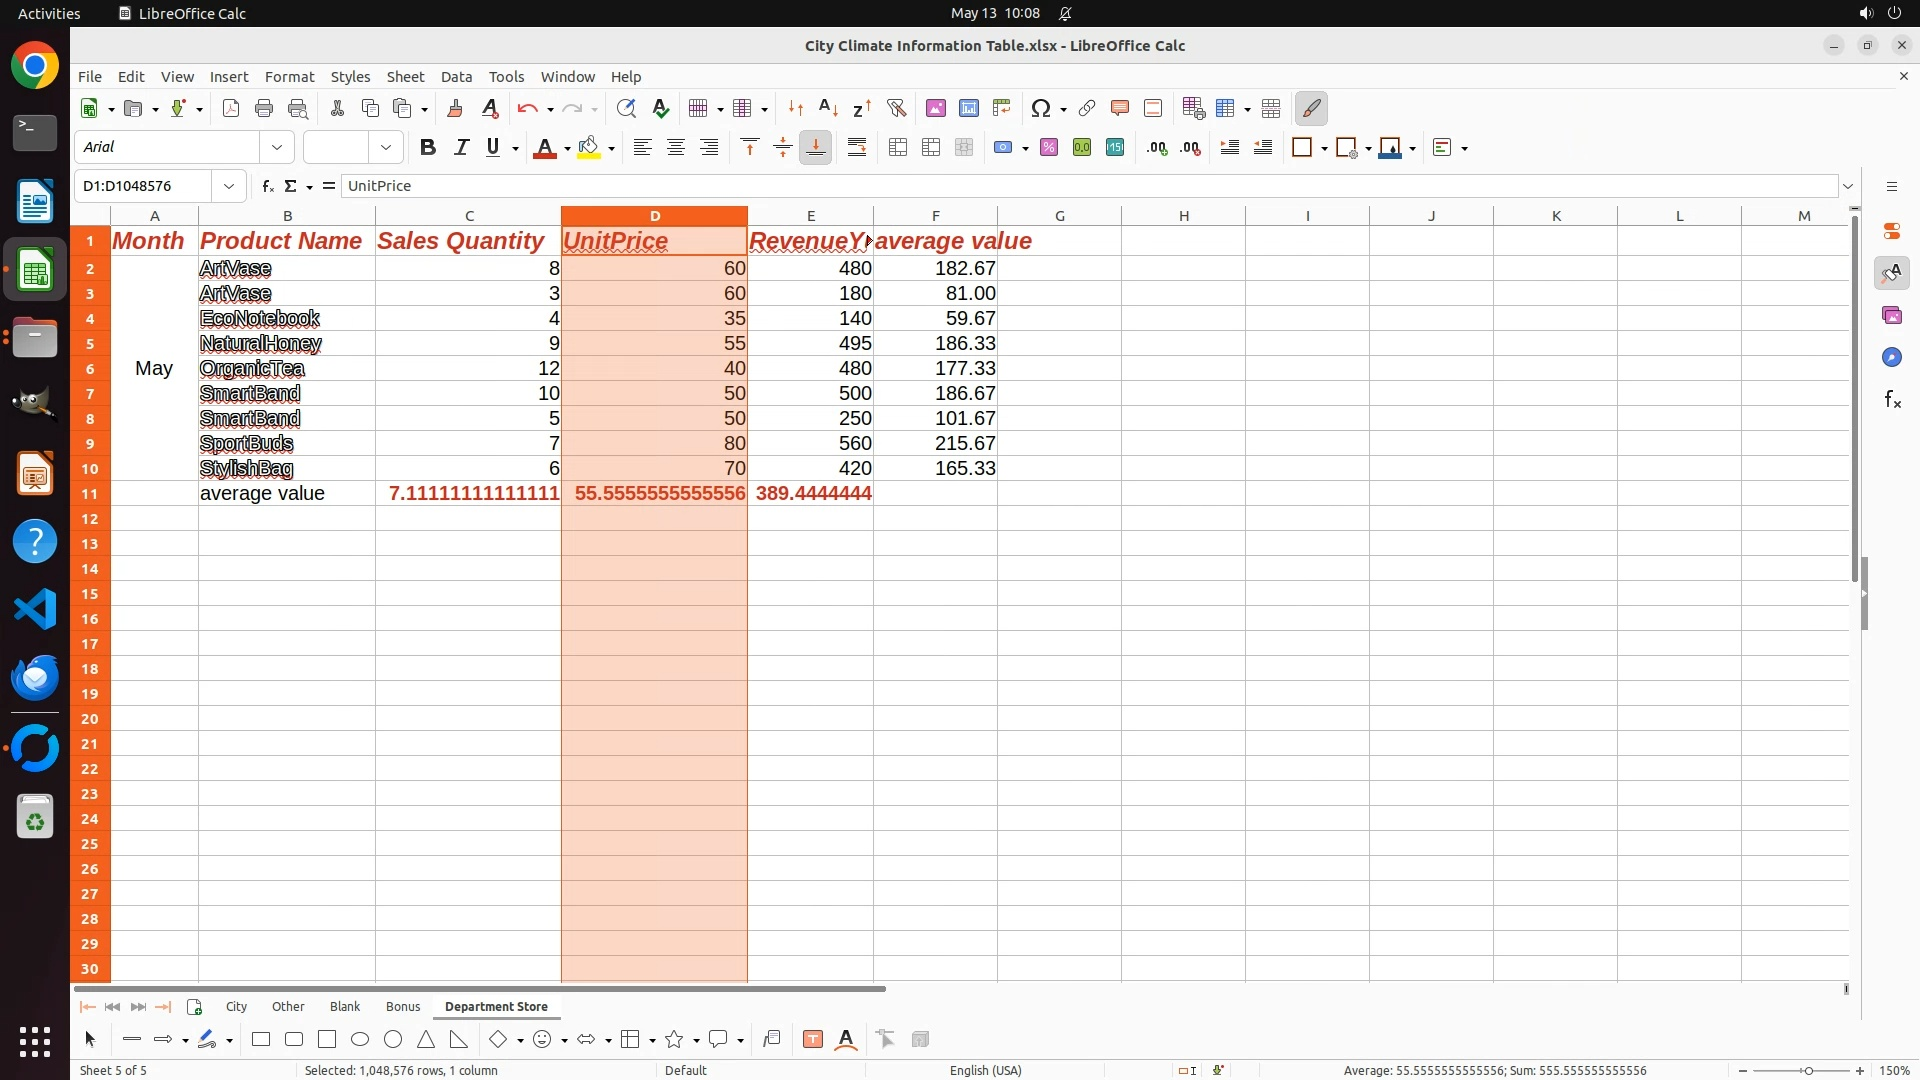Image resolution: width=1920 pixels, height=1080 pixels.
Task: Open the Navigator from the sidebar
Action: 1891,358
